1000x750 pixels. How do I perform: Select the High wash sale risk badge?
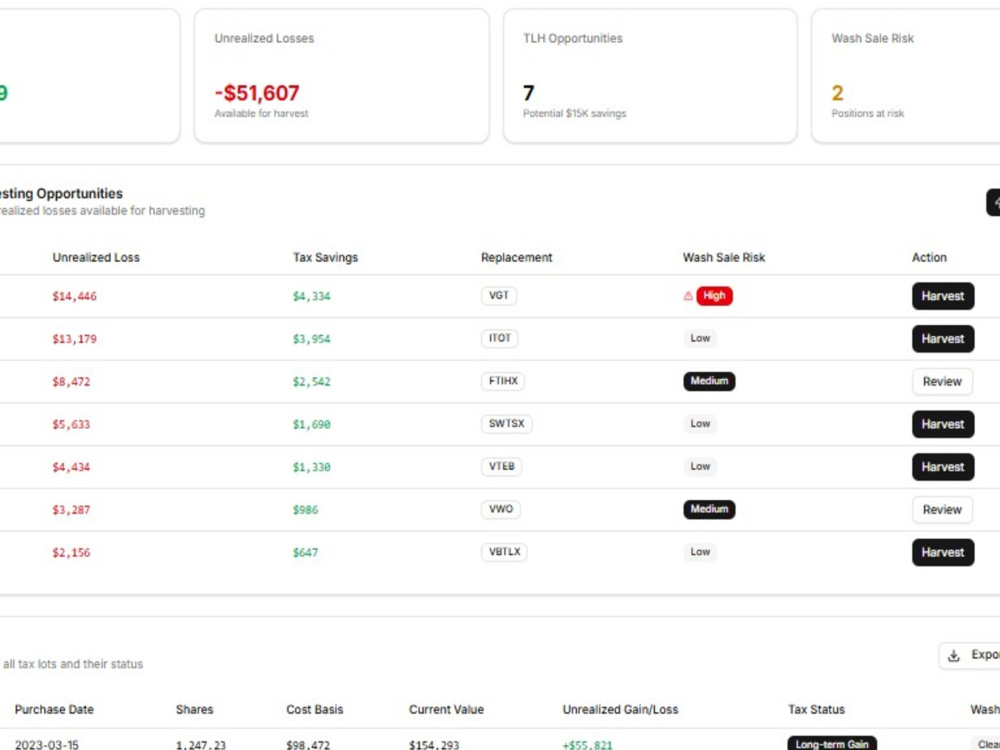pyautogui.click(x=714, y=296)
